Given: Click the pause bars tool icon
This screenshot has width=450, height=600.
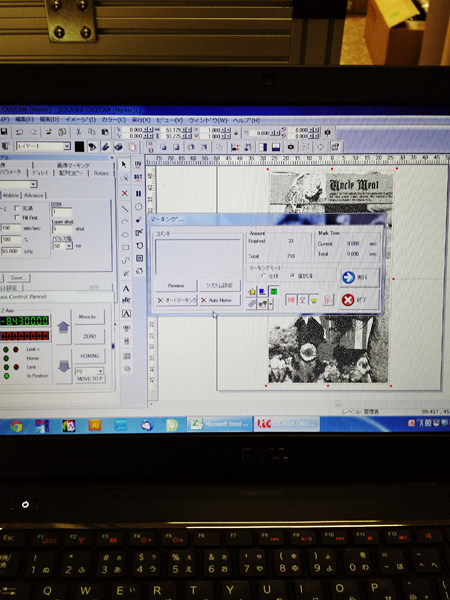Looking at the screenshot, I should point(139,194).
